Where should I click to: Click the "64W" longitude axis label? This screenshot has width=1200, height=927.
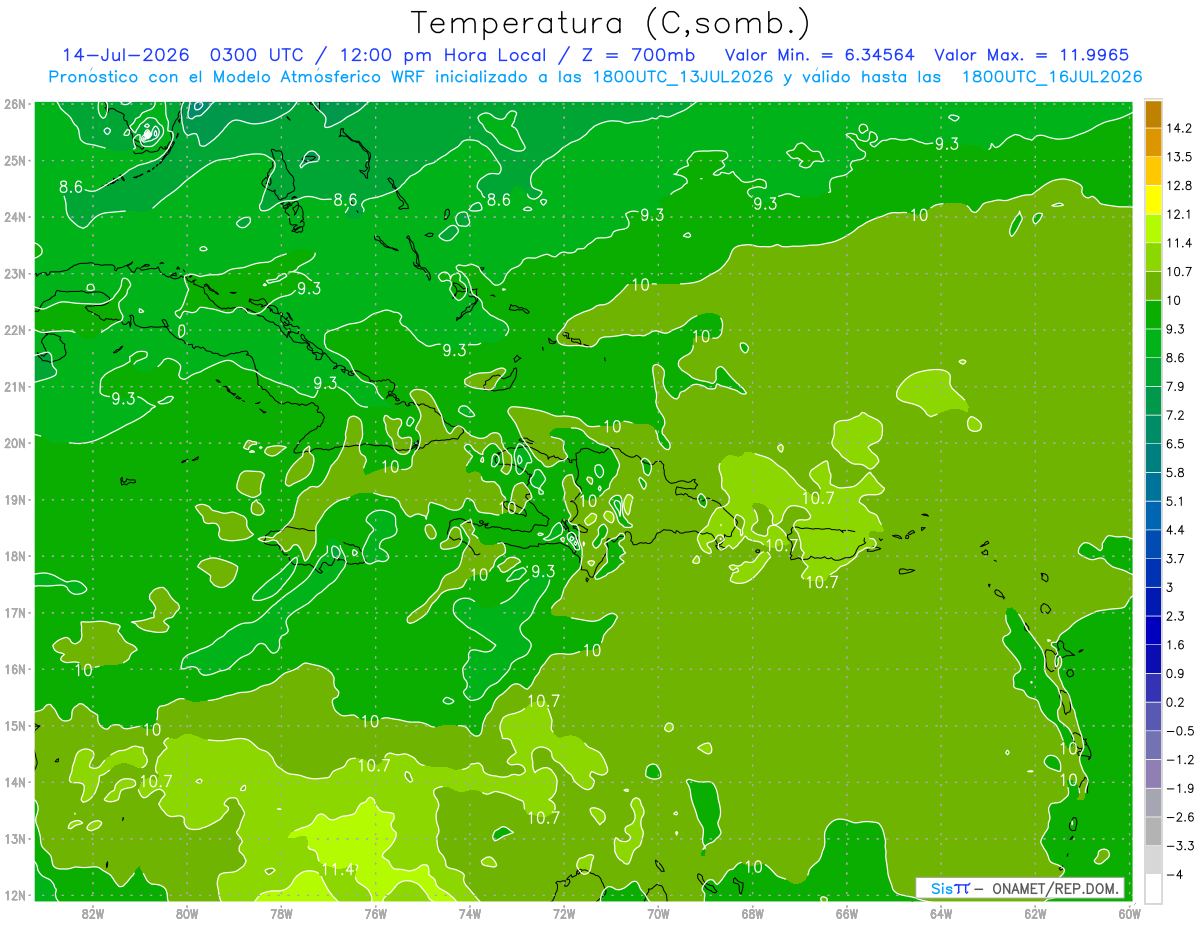tap(941, 913)
